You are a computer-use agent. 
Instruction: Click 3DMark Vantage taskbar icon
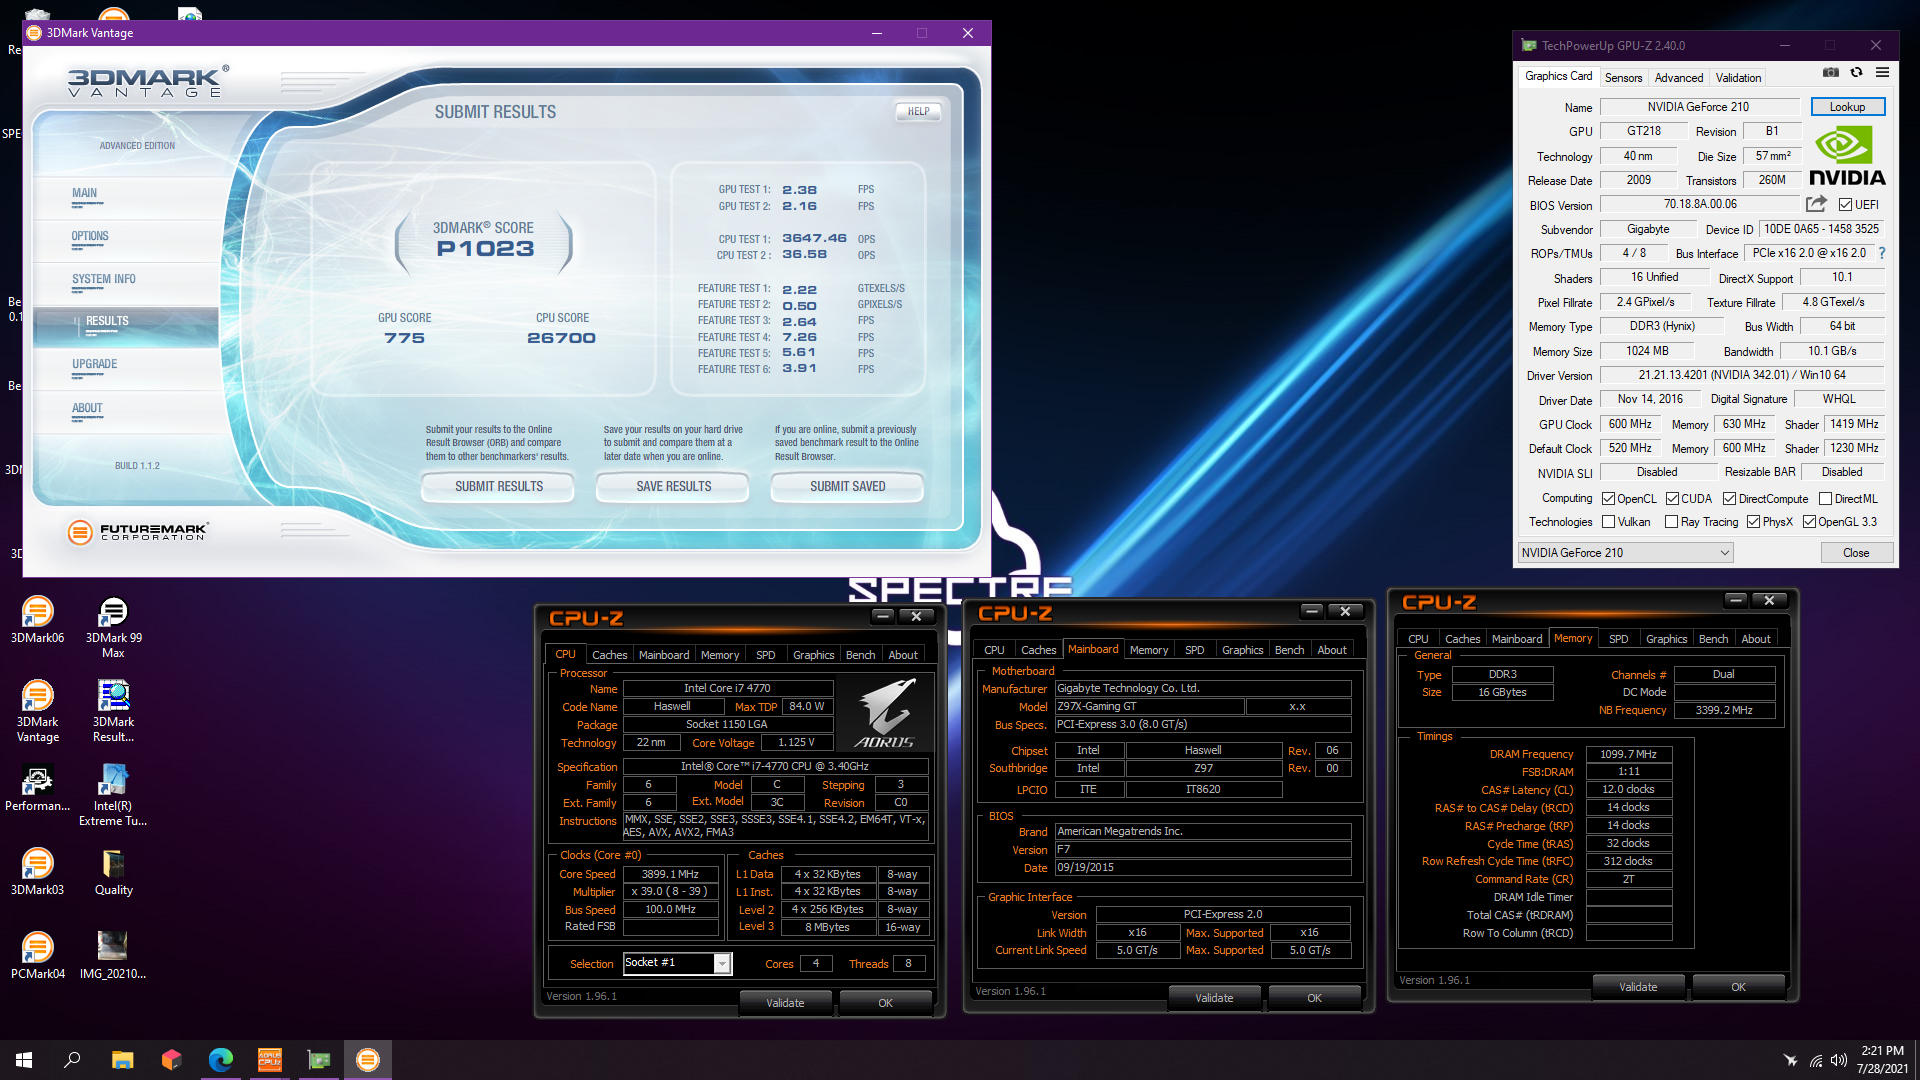pyautogui.click(x=368, y=1060)
